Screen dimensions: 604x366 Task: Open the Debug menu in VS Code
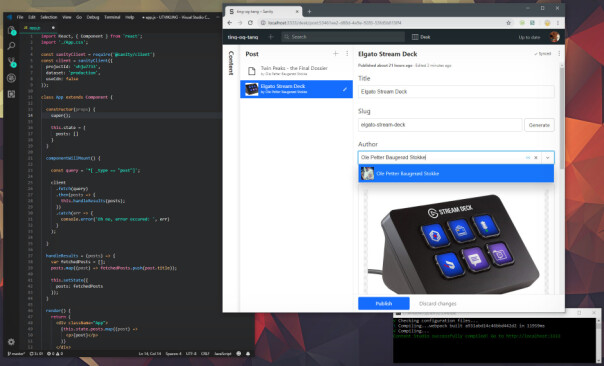(x=92, y=17)
